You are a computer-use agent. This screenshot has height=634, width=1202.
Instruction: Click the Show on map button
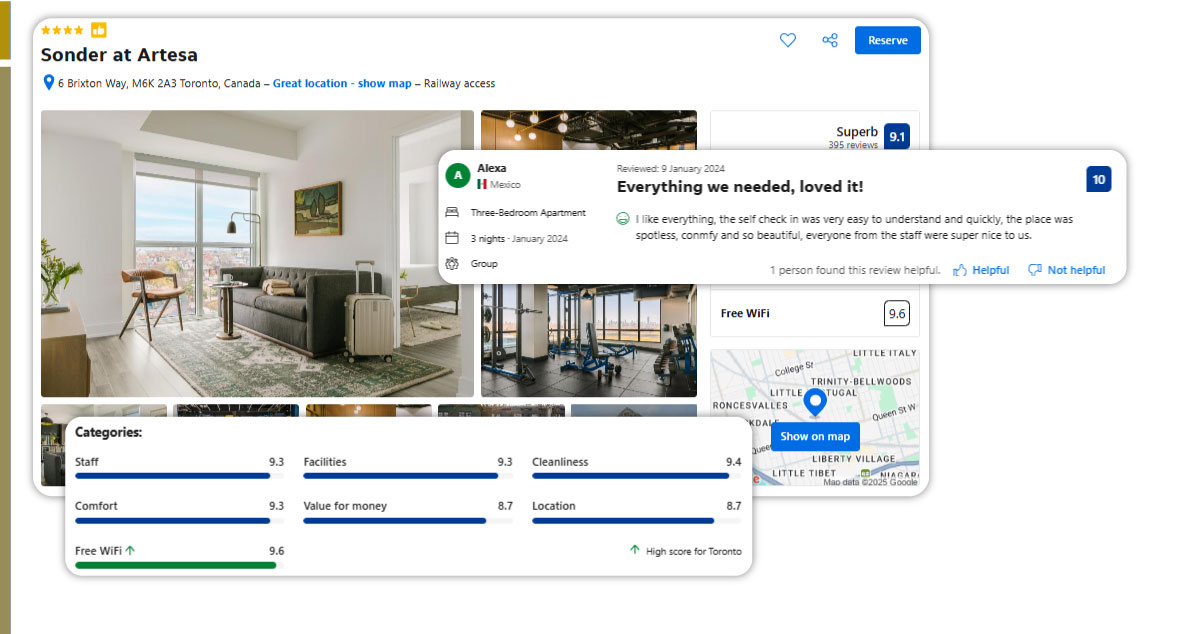coord(815,436)
